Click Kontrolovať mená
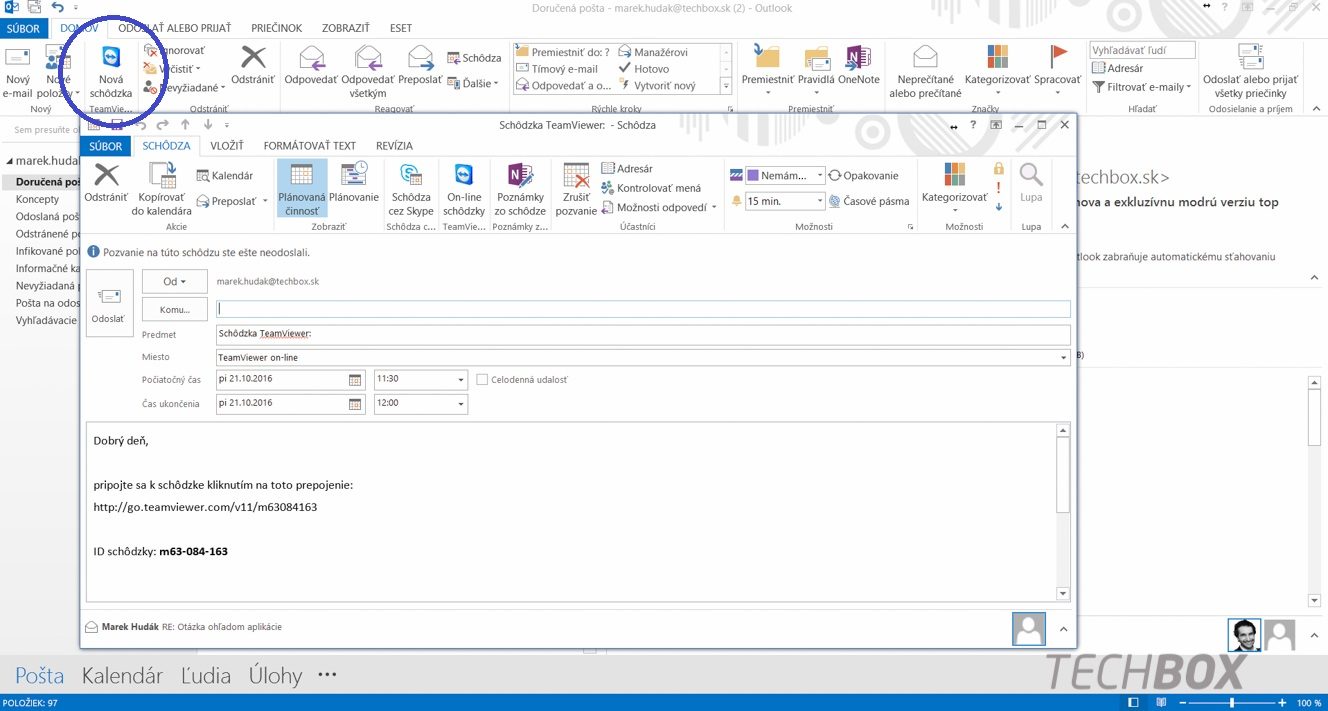Viewport: 1328px width, 711px height. coord(651,188)
